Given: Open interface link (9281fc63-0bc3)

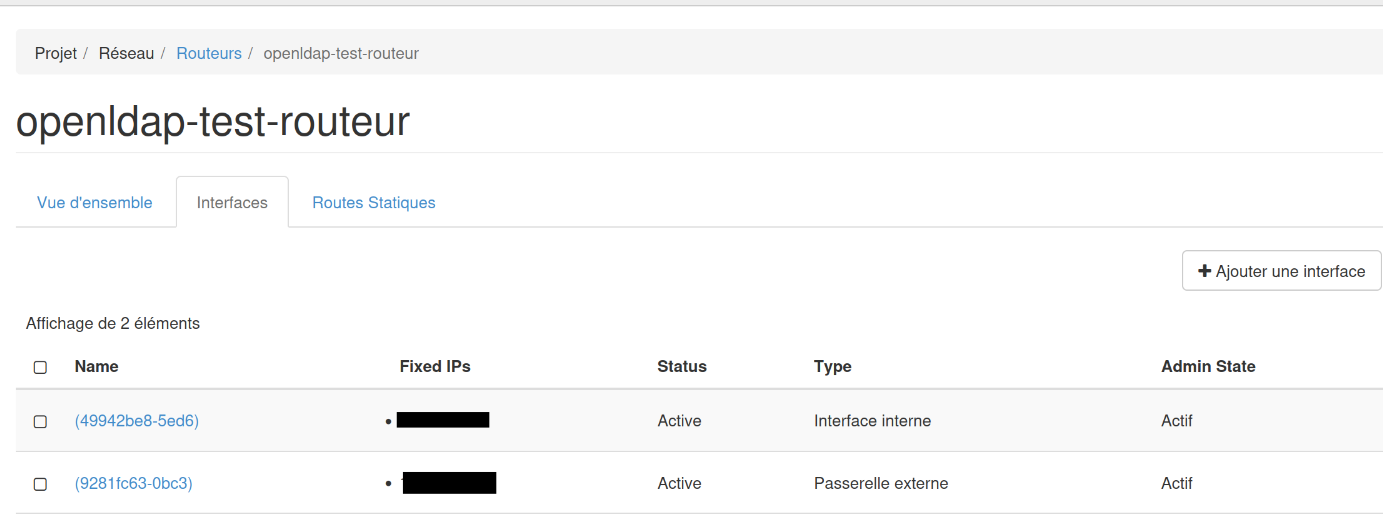Looking at the screenshot, I should coord(134,483).
